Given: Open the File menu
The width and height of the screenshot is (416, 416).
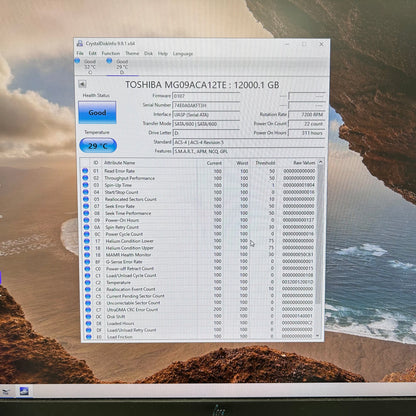Looking at the screenshot, I should click(x=80, y=53).
